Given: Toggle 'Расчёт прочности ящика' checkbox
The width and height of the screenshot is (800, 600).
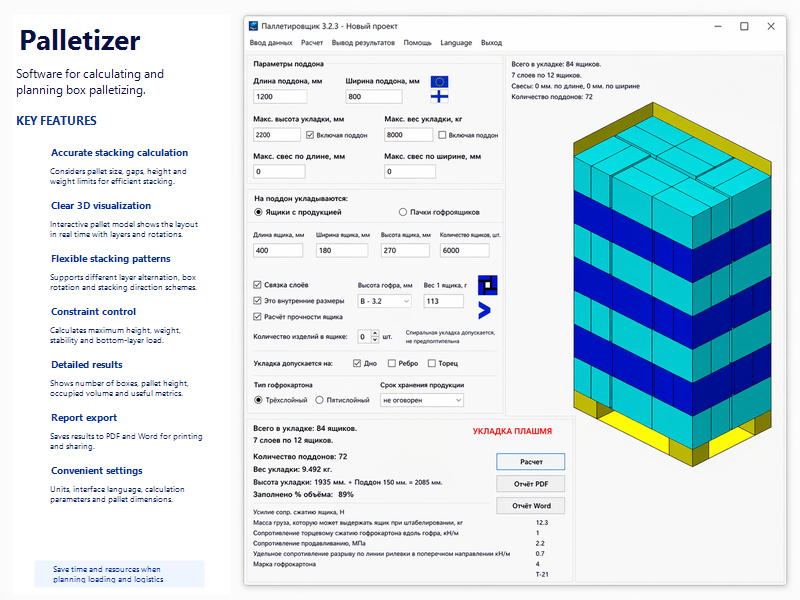Looking at the screenshot, I should [257, 316].
